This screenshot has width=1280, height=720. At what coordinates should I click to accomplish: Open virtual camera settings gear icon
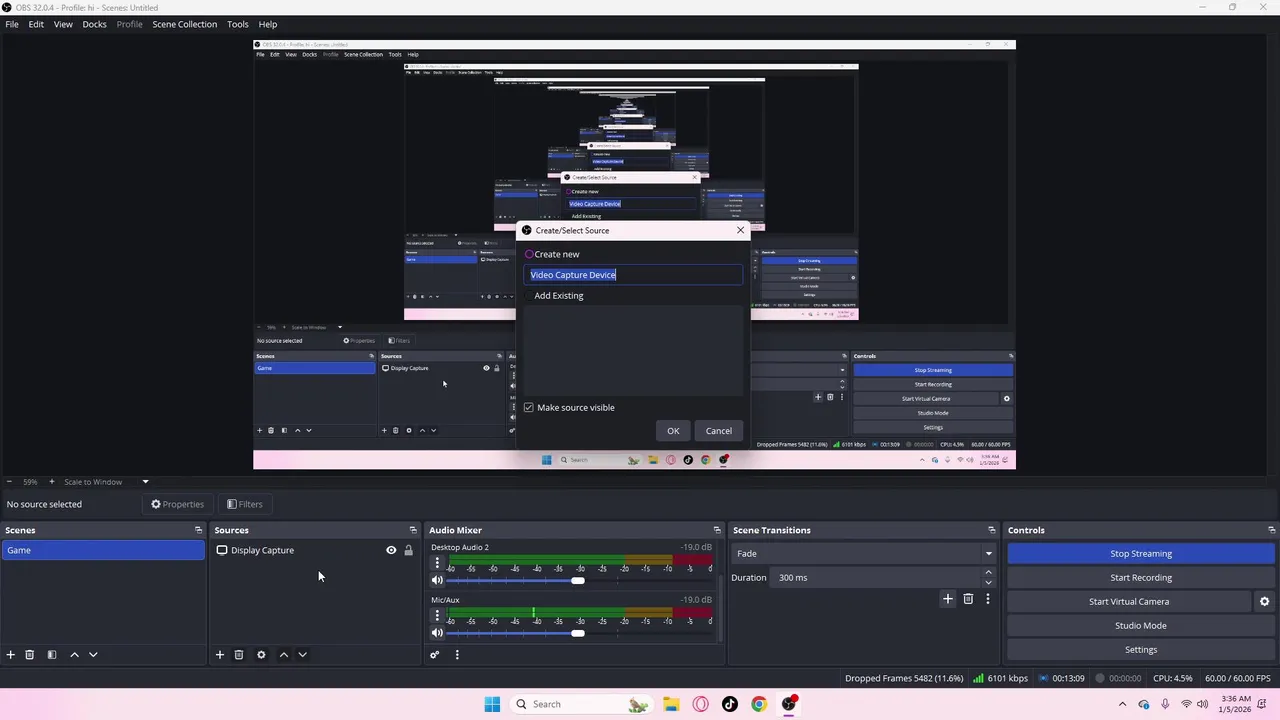click(1264, 601)
